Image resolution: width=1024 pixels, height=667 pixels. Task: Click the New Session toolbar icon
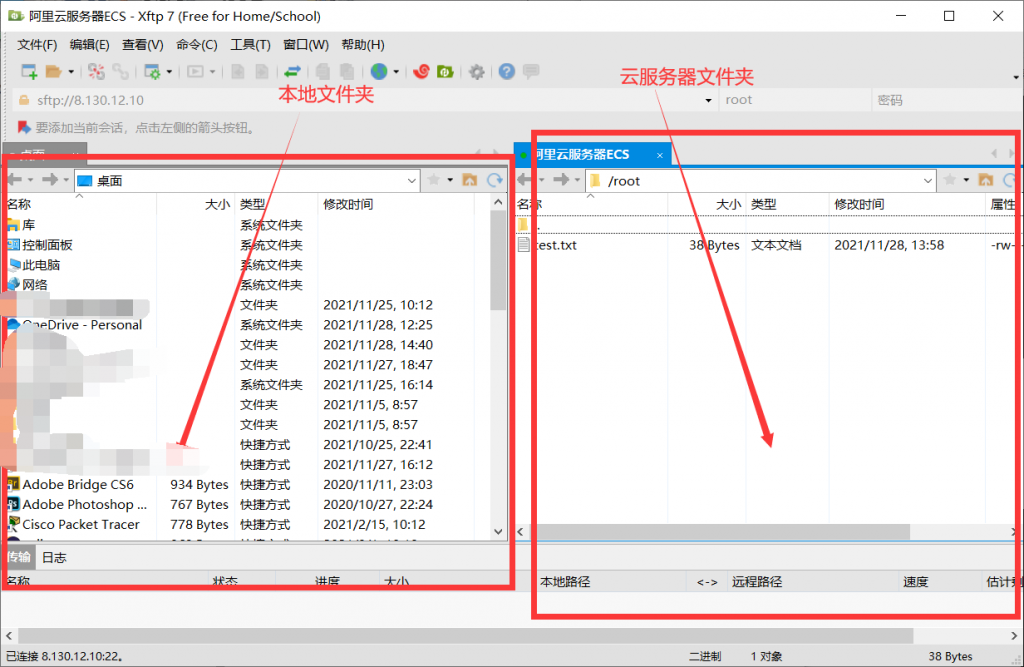[x=29, y=71]
